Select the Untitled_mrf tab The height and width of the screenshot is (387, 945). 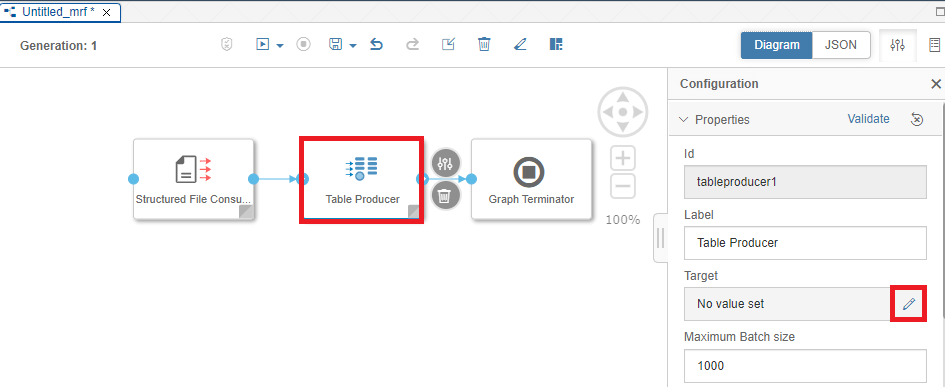point(59,11)
